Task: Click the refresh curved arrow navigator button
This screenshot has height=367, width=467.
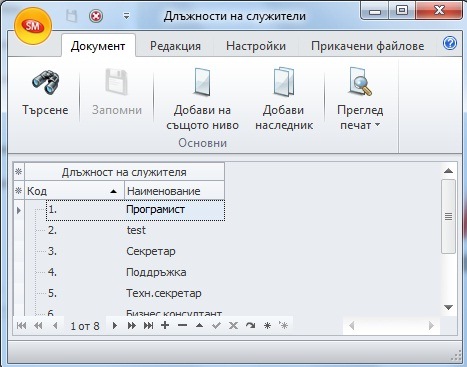Action: point(250,325)
